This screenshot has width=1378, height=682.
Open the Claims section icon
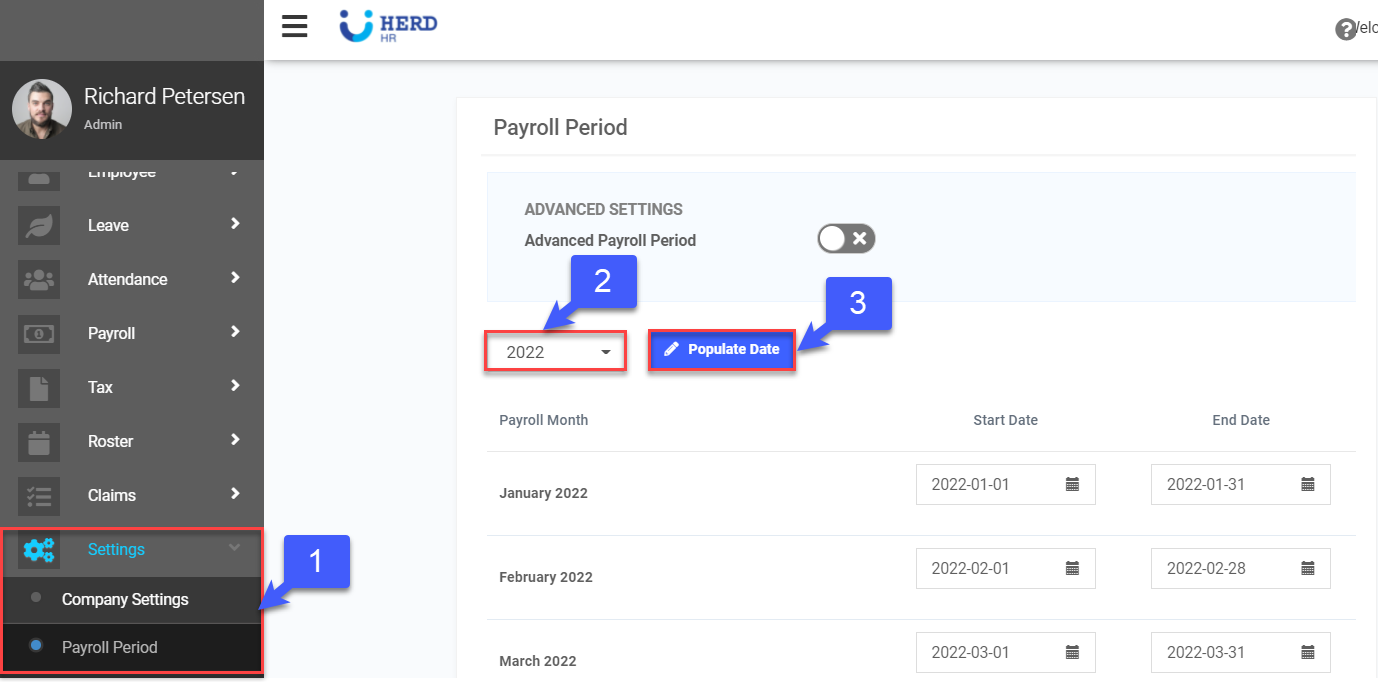click(39, 495)
